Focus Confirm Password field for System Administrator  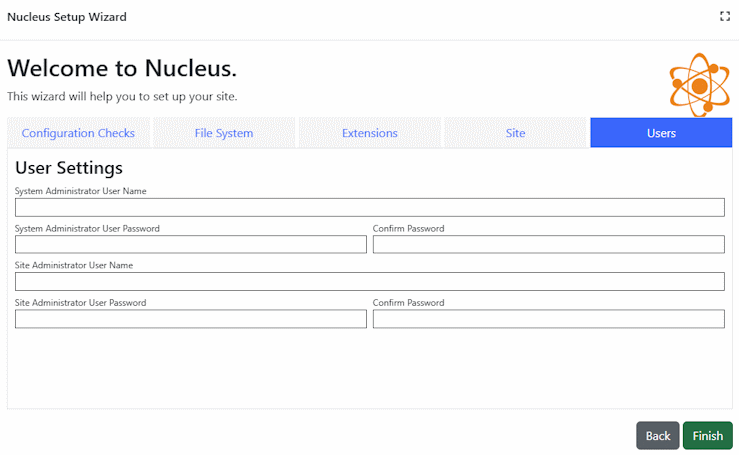tap(548, 245)
